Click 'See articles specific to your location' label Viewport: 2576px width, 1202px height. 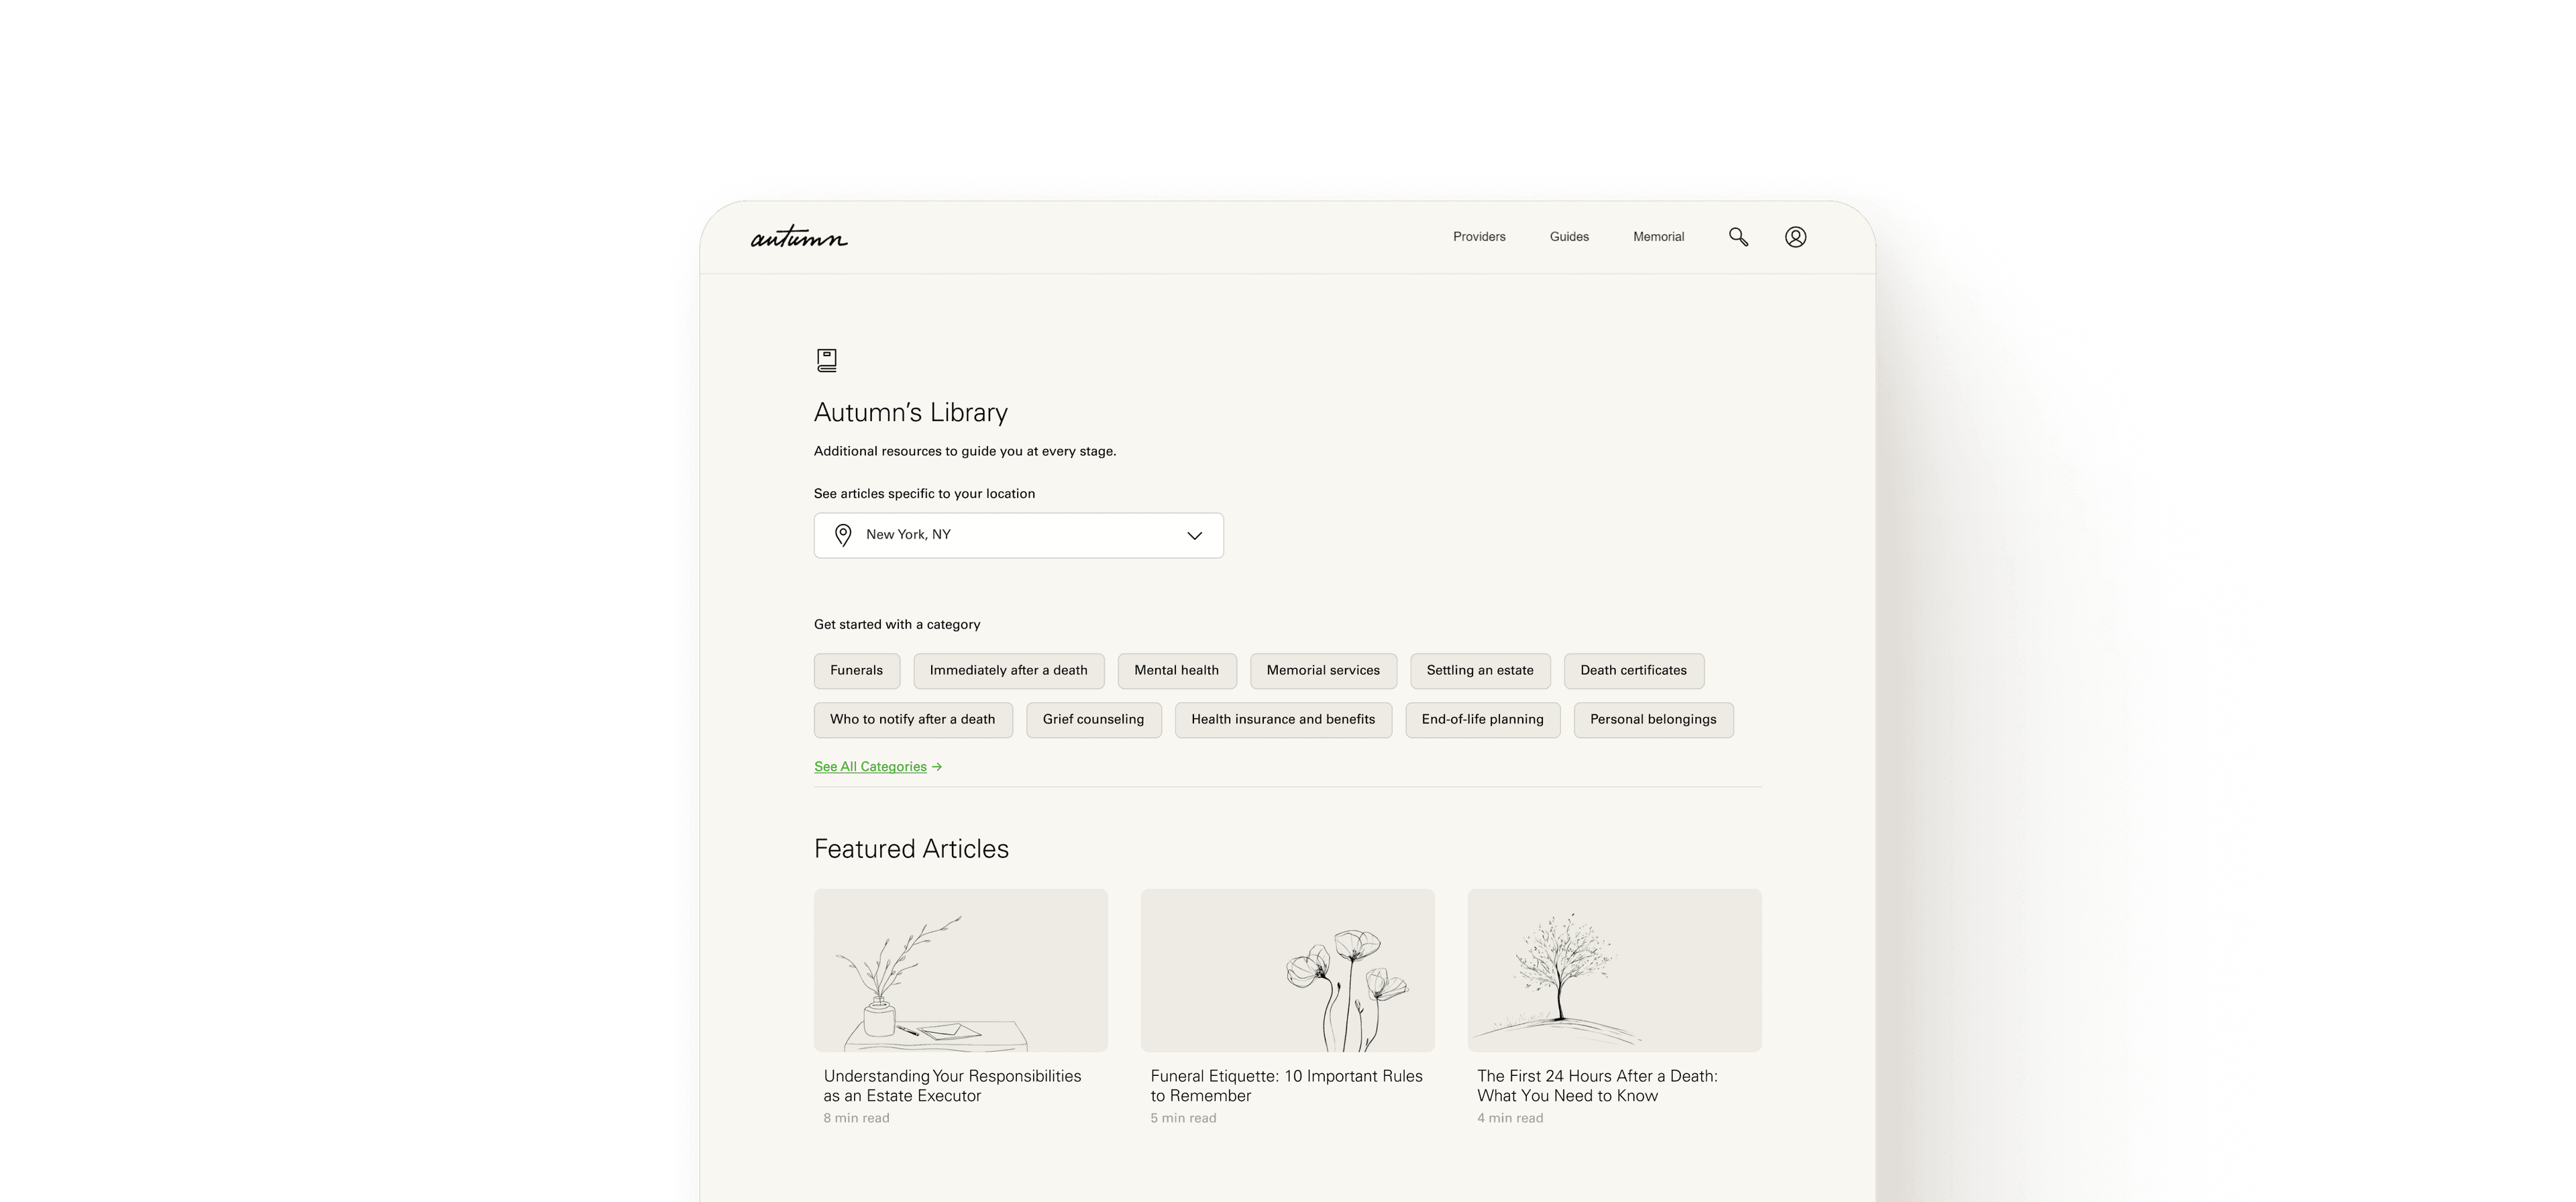924,494
